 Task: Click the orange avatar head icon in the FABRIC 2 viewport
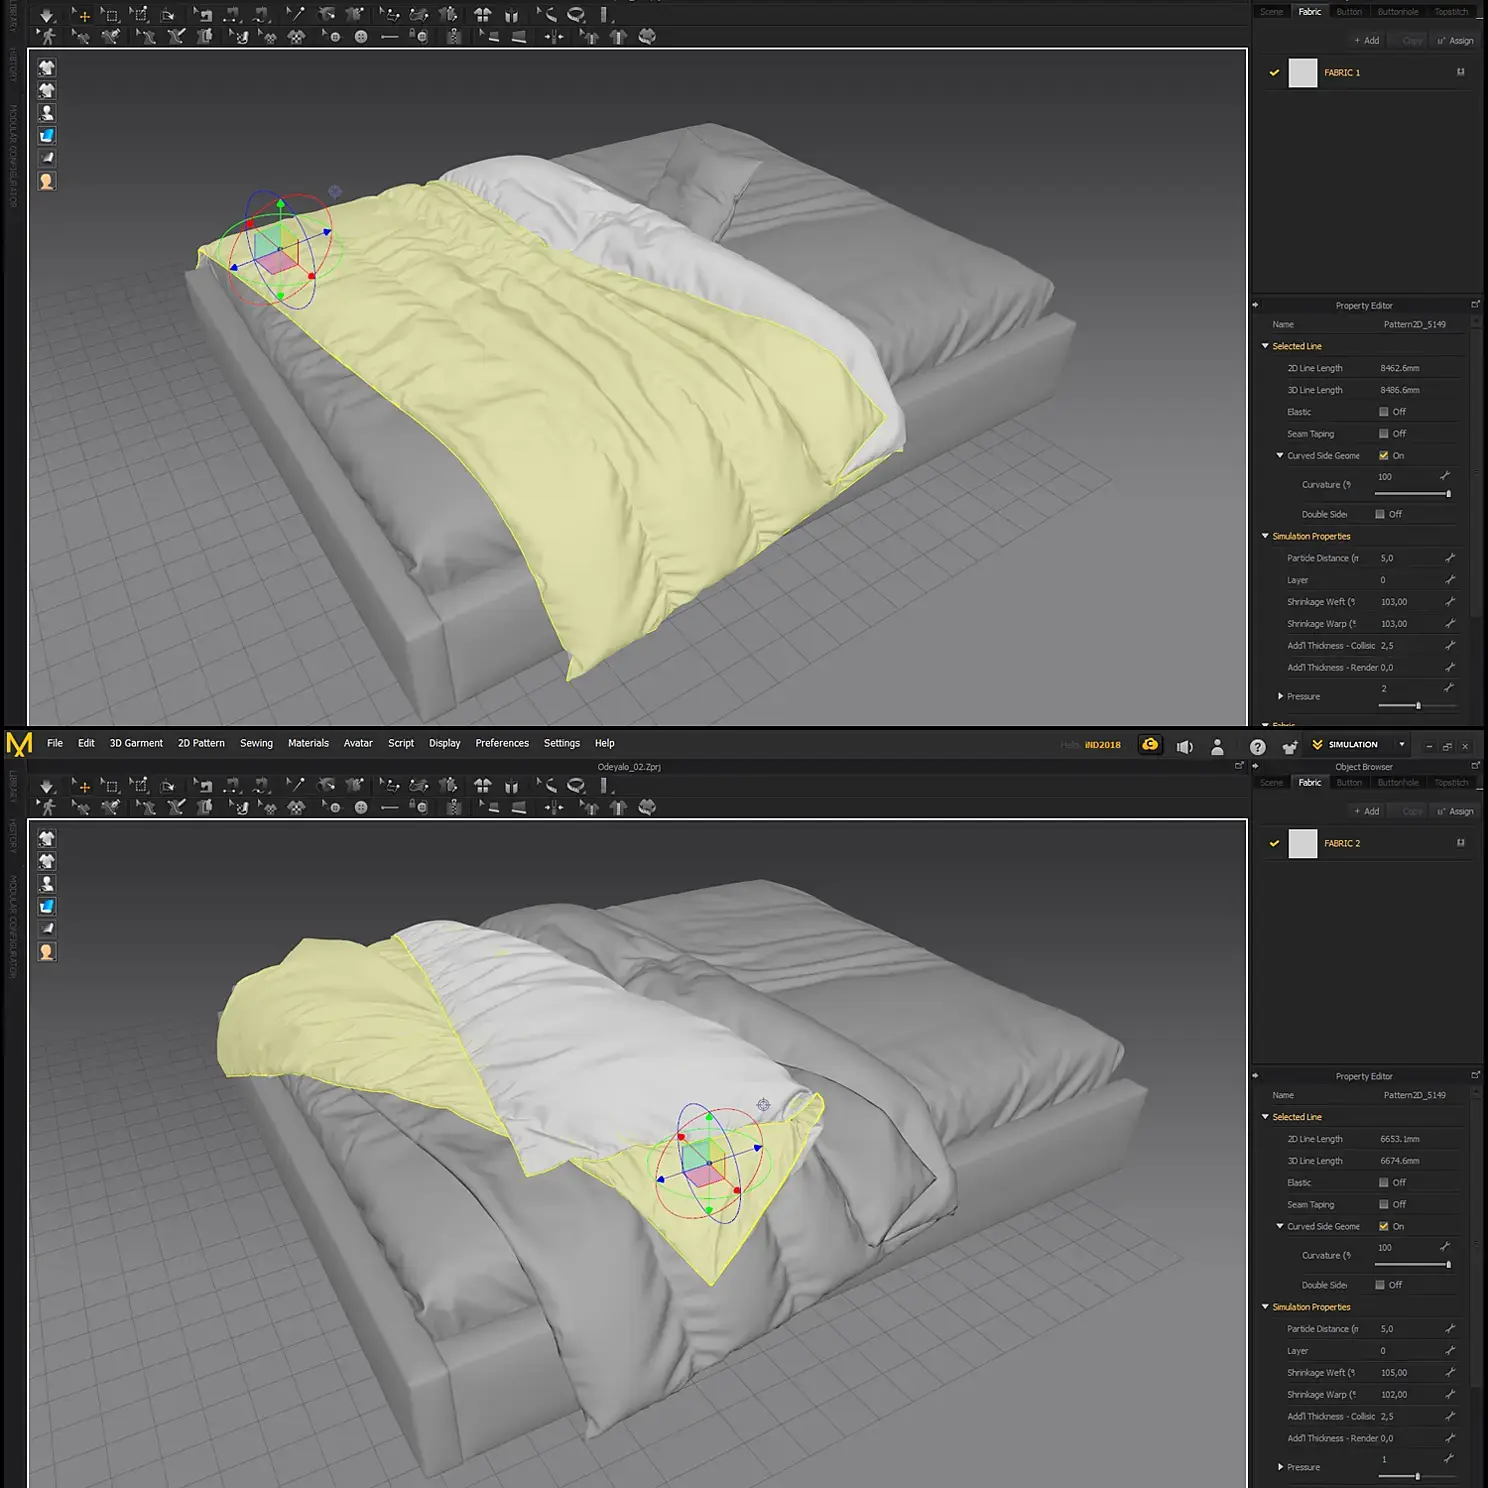(x=47, y=952)
